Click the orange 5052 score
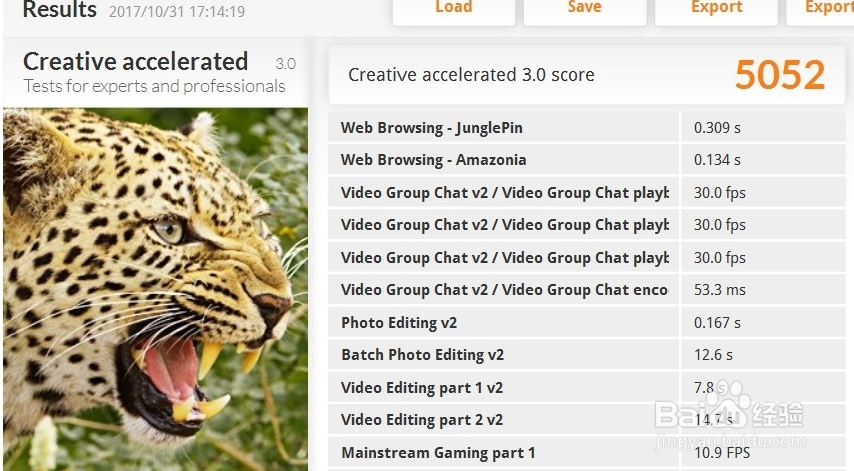The image size is (854, 471). click(780, 75)
